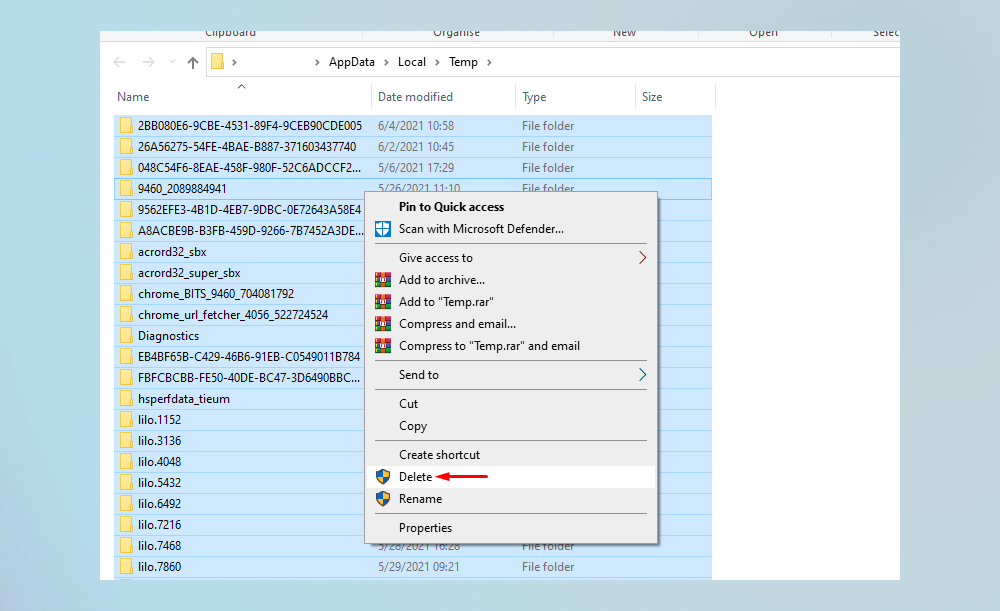The image size is (1000, 611).
Task: Select the hsperfdata_tieum folder
Action: click(x=183, y=399)
